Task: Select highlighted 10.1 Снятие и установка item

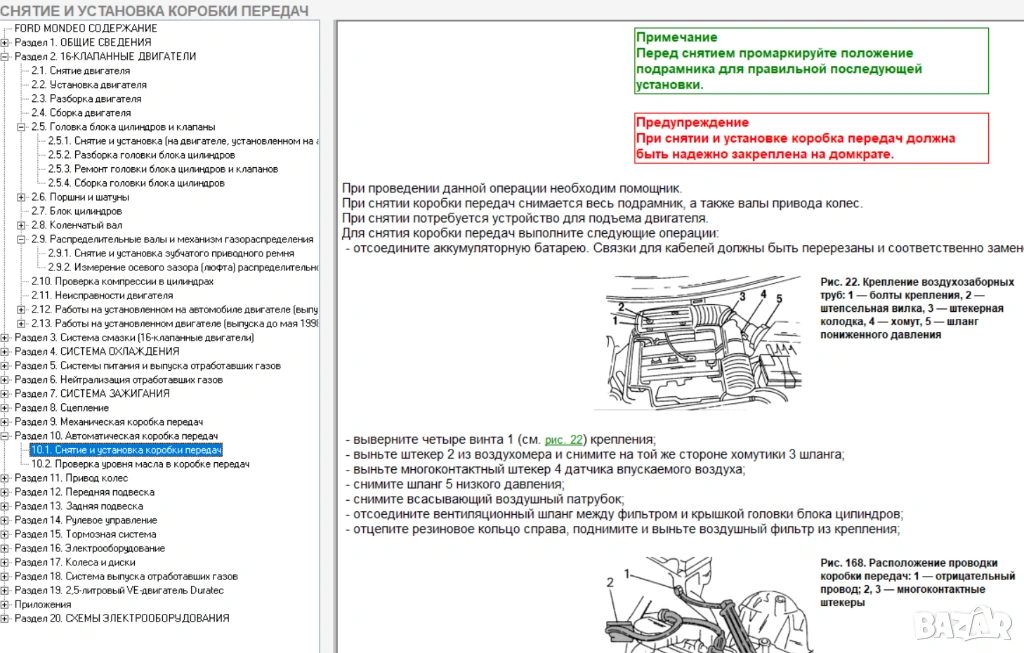Action: pyautogui.click(x=126, y=451)
